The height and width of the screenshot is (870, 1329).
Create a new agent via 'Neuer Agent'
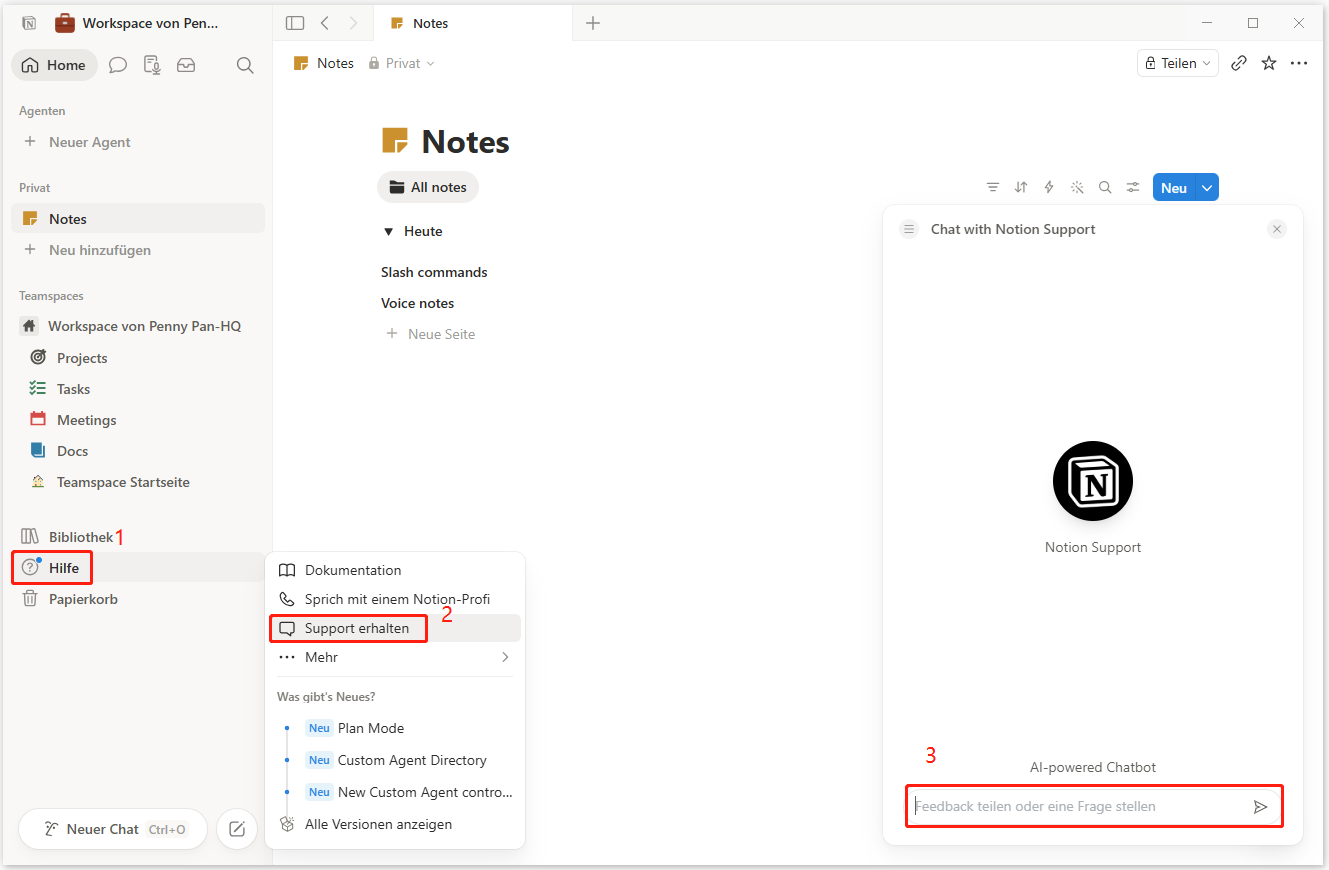pos(138,142)
